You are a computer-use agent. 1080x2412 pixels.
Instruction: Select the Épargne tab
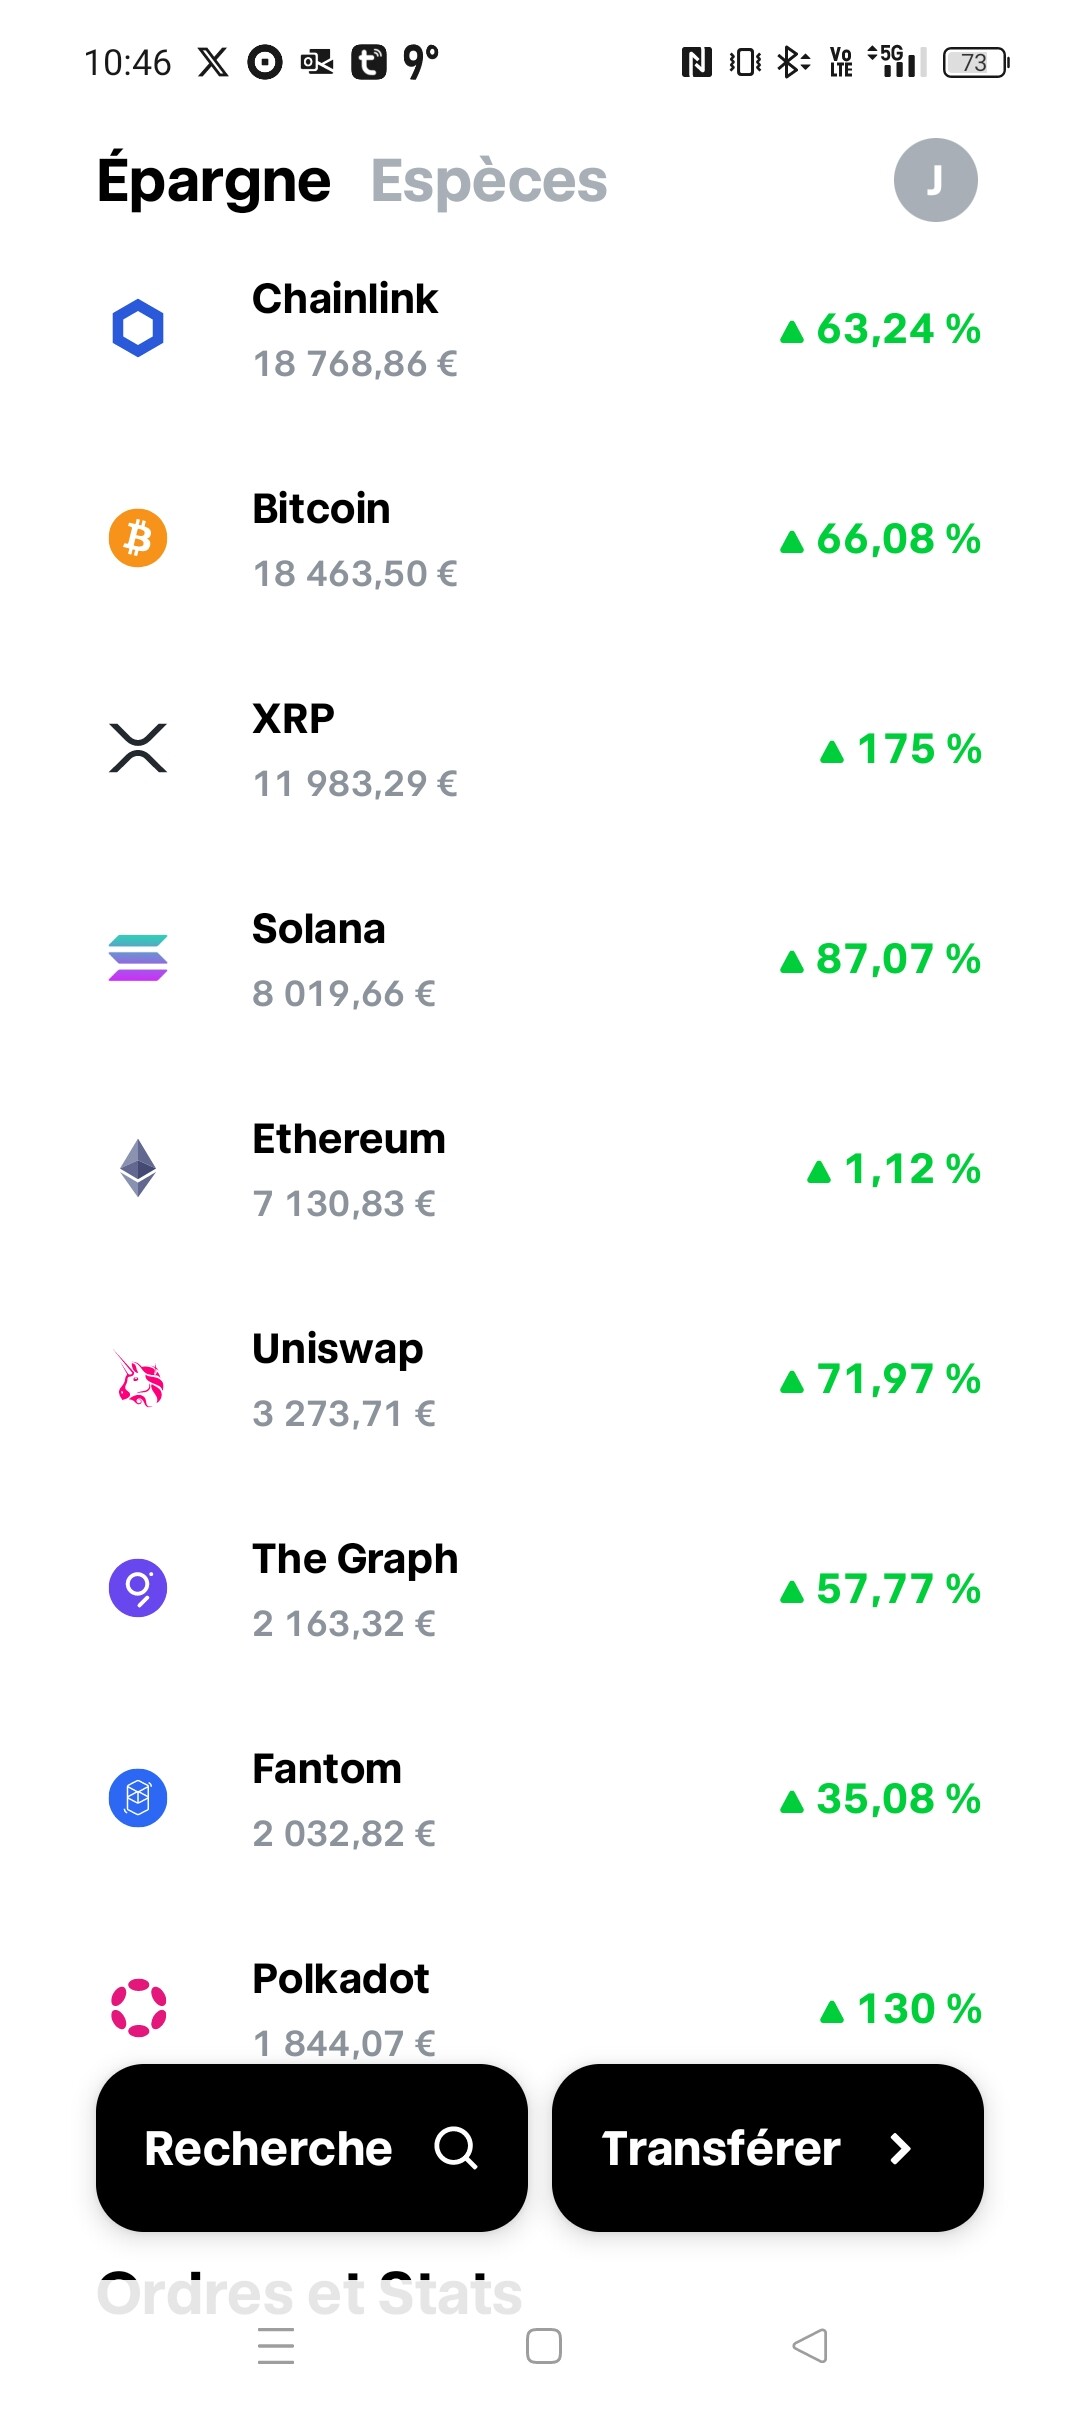pyautogui.click(x=214, y=181)
